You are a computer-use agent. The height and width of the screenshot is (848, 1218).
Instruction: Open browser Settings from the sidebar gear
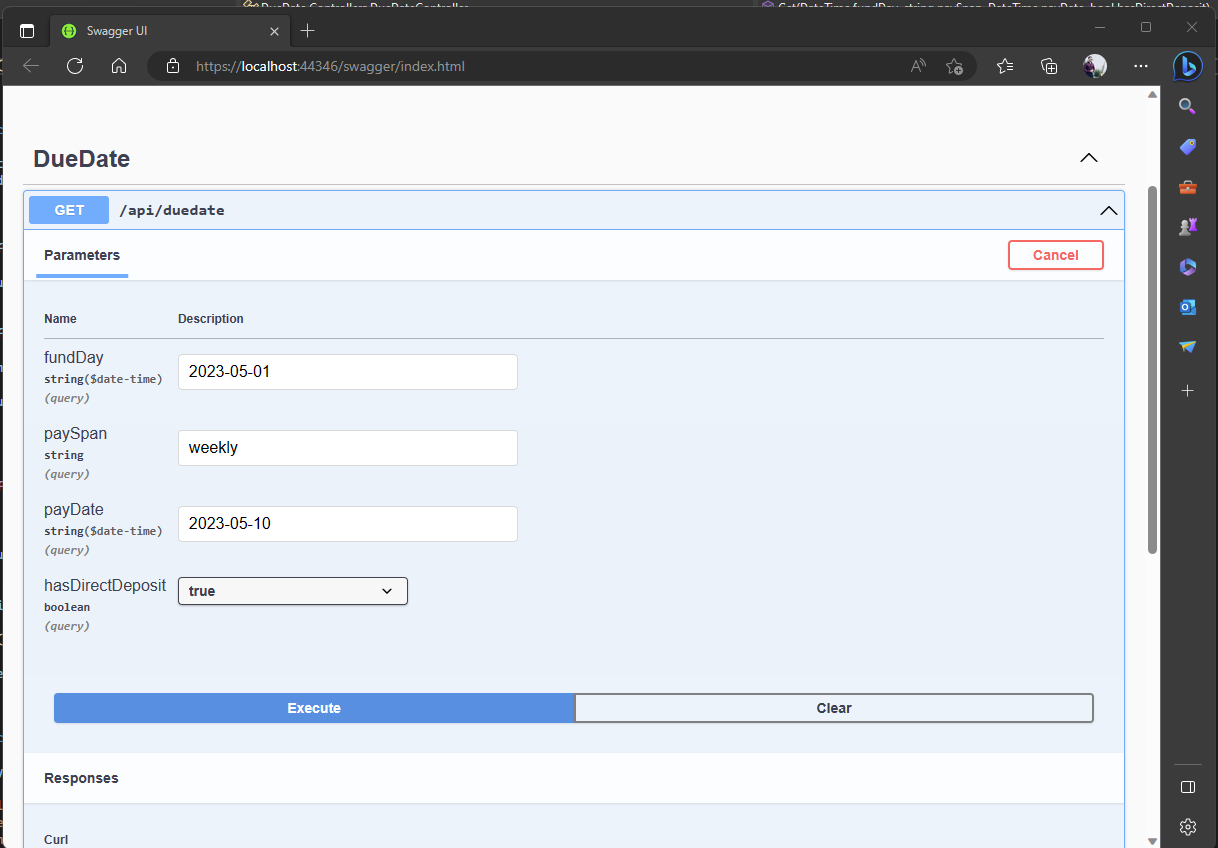pyautogui.click(x=1187, y=827)
